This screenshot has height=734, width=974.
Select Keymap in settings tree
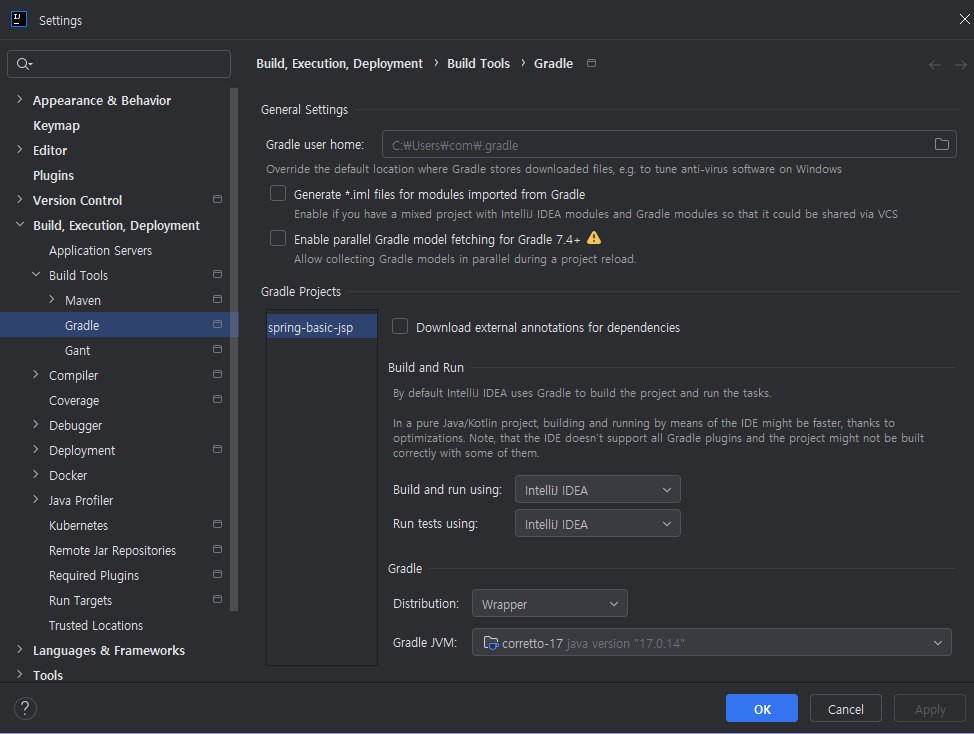(x=57, y=125)
